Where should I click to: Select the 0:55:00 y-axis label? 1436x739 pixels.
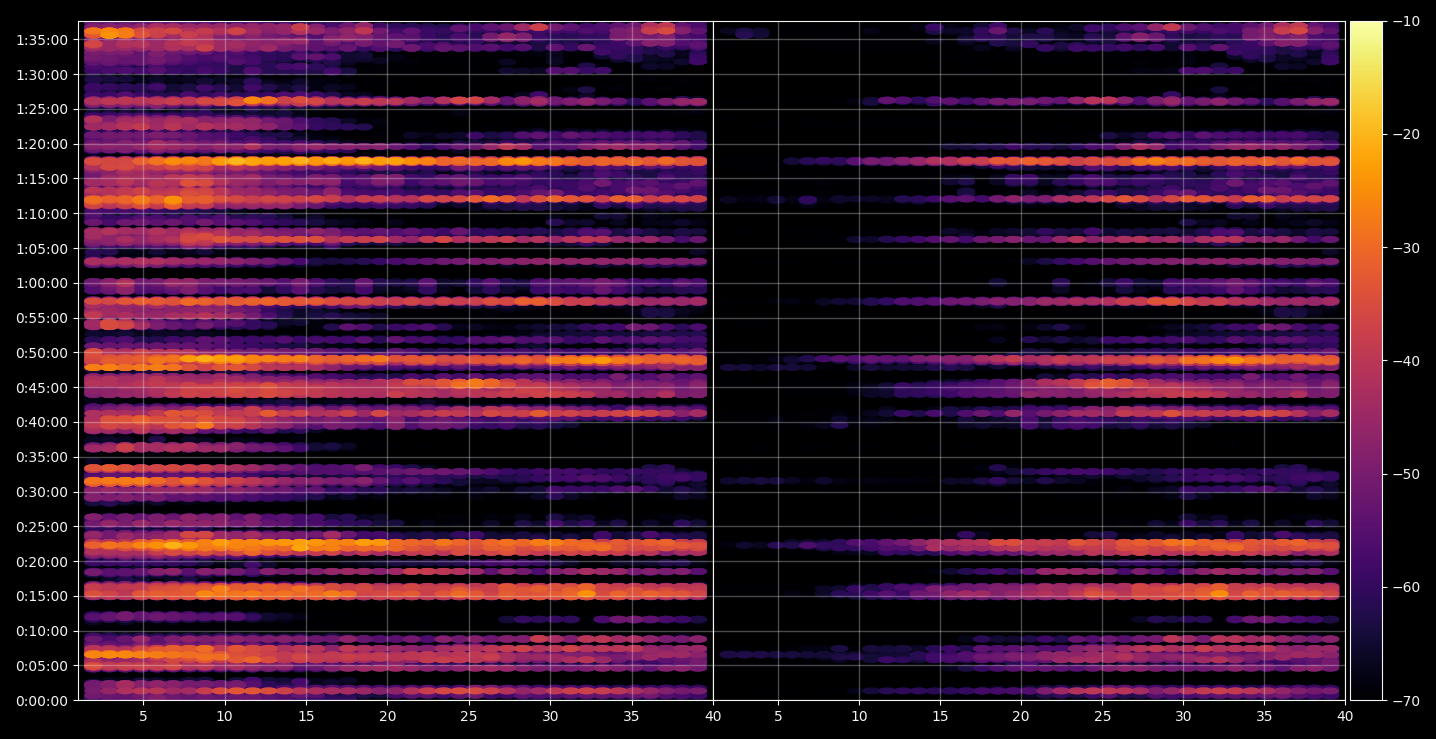click(x=43, y=318)
